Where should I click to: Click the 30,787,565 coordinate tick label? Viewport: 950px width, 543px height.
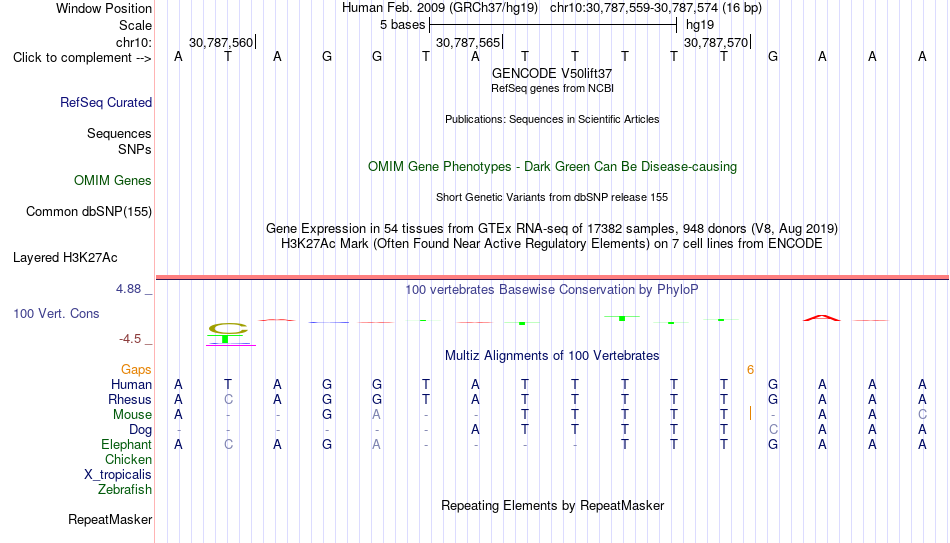(x=468, y=42)
